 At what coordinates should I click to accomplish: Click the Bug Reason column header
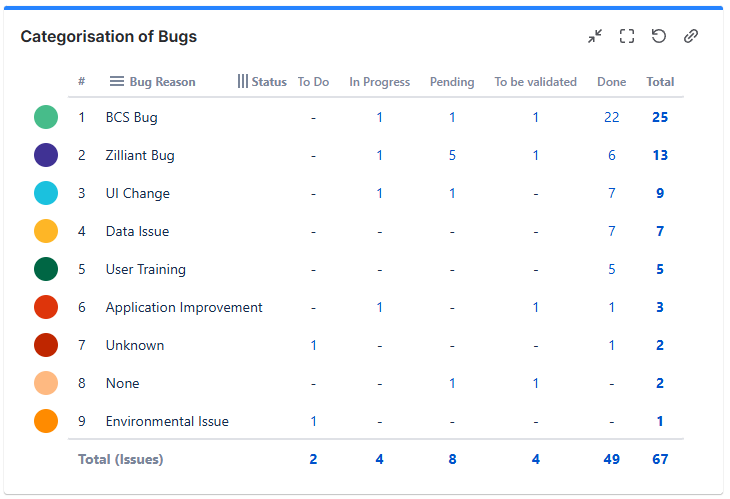point(162,82)
